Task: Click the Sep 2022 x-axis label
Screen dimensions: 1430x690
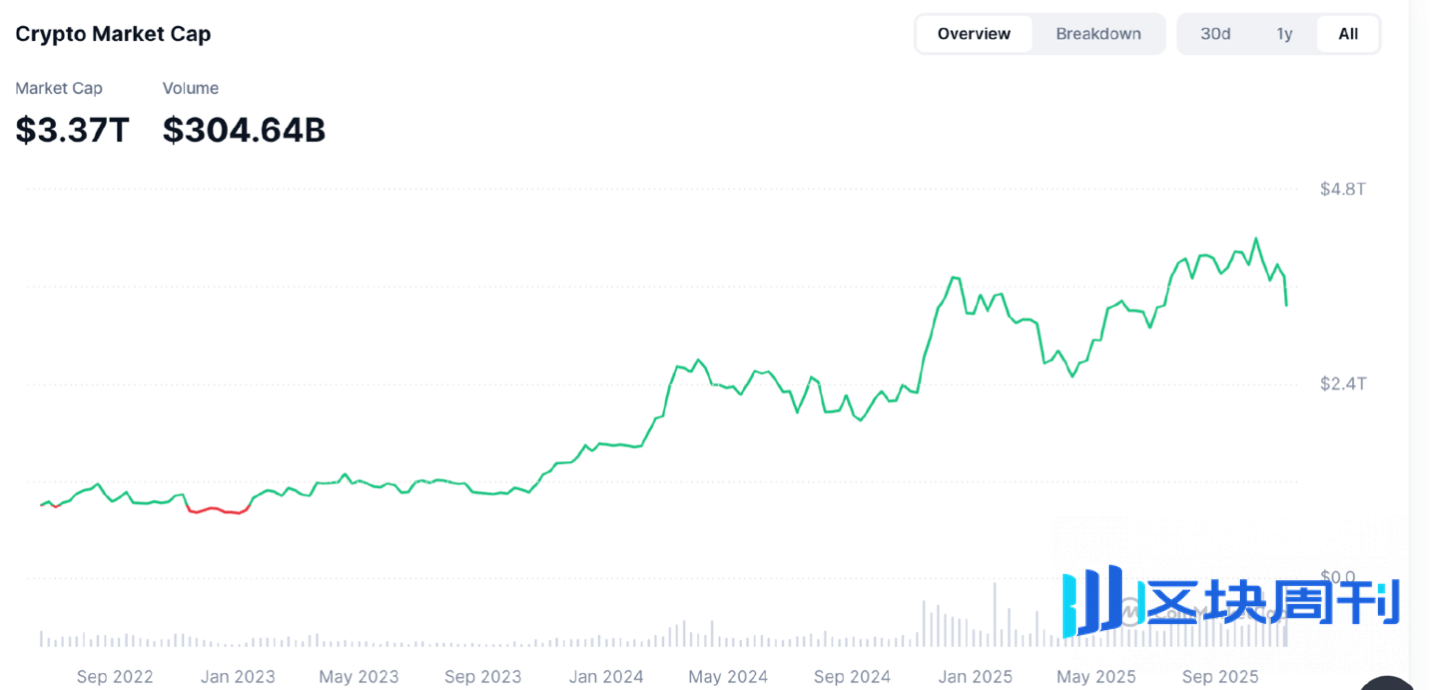Action: click(115, 677)
